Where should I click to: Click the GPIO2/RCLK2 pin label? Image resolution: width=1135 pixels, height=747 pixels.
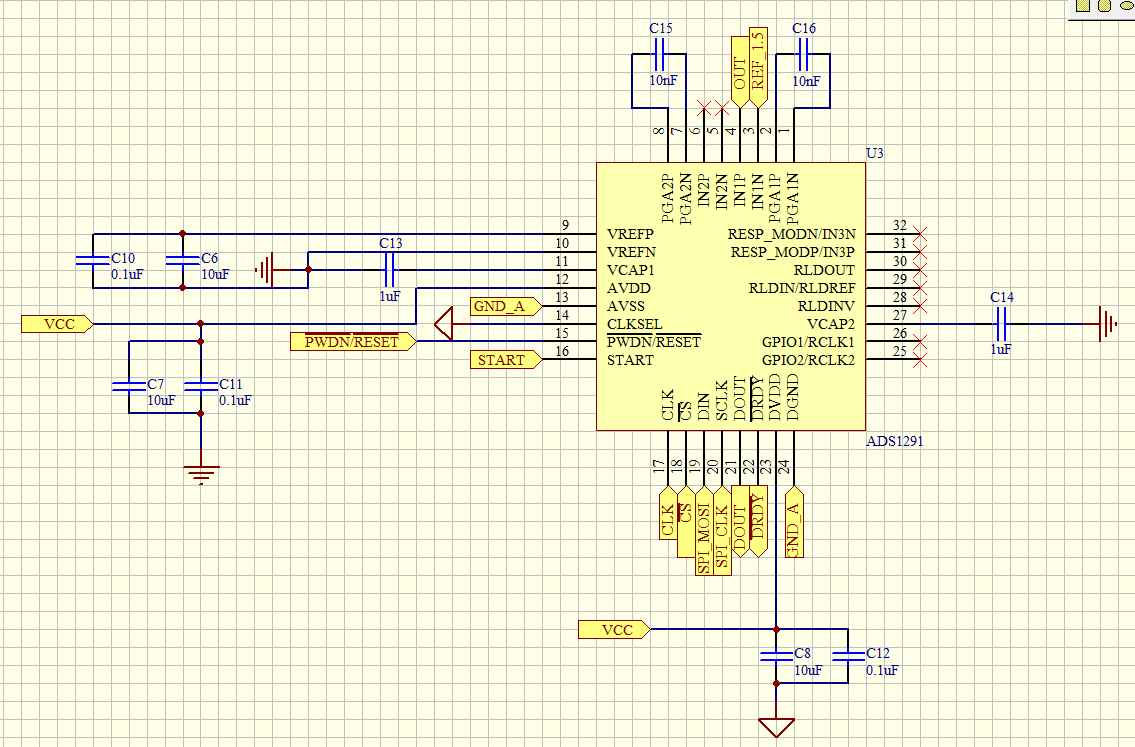click(809, 360)
